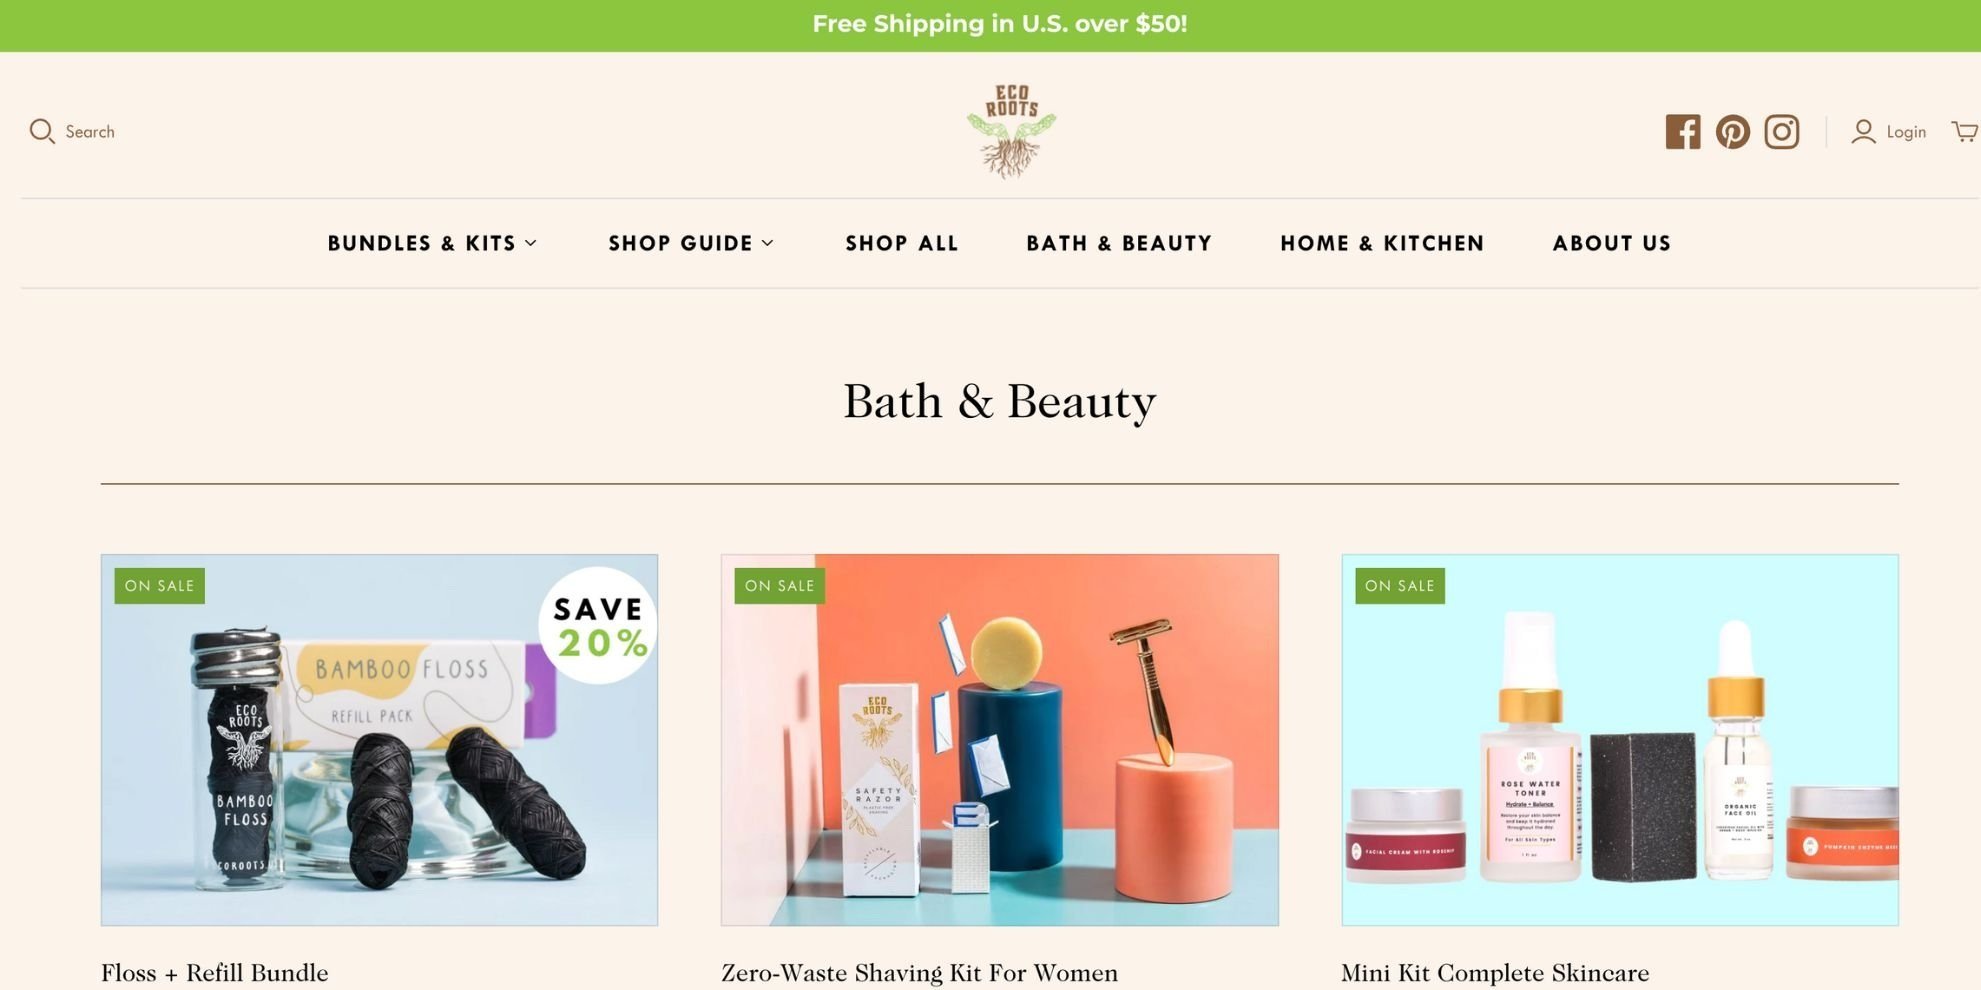Viewport: 1981px width, 990px height.
Task: Expand the Shop Guide dropdown chevron
Action: click(x=768, y=243)
